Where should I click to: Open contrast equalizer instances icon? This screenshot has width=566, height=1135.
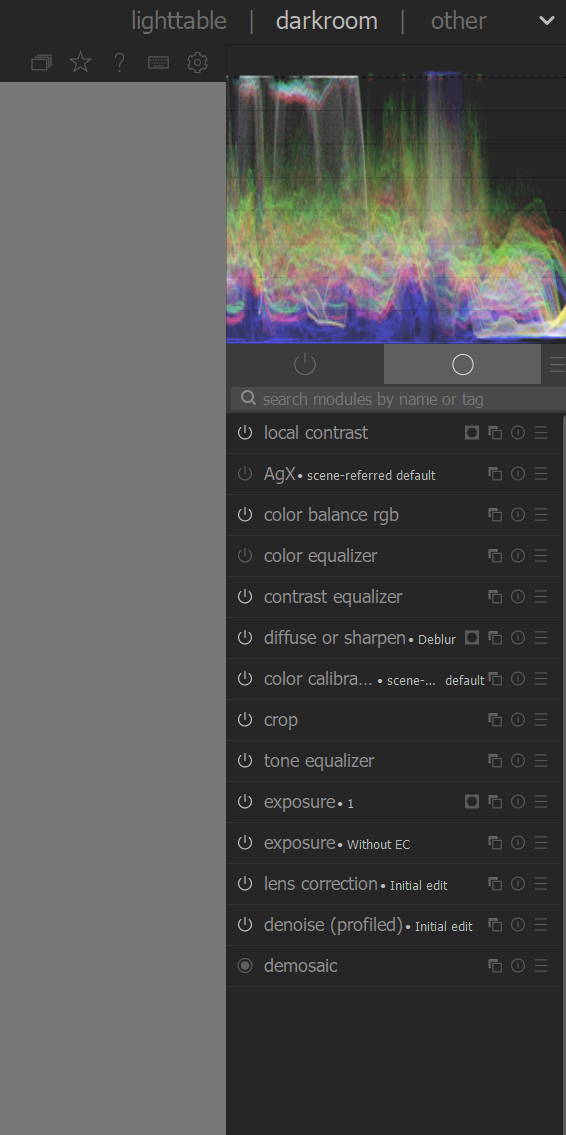(495, 596)
